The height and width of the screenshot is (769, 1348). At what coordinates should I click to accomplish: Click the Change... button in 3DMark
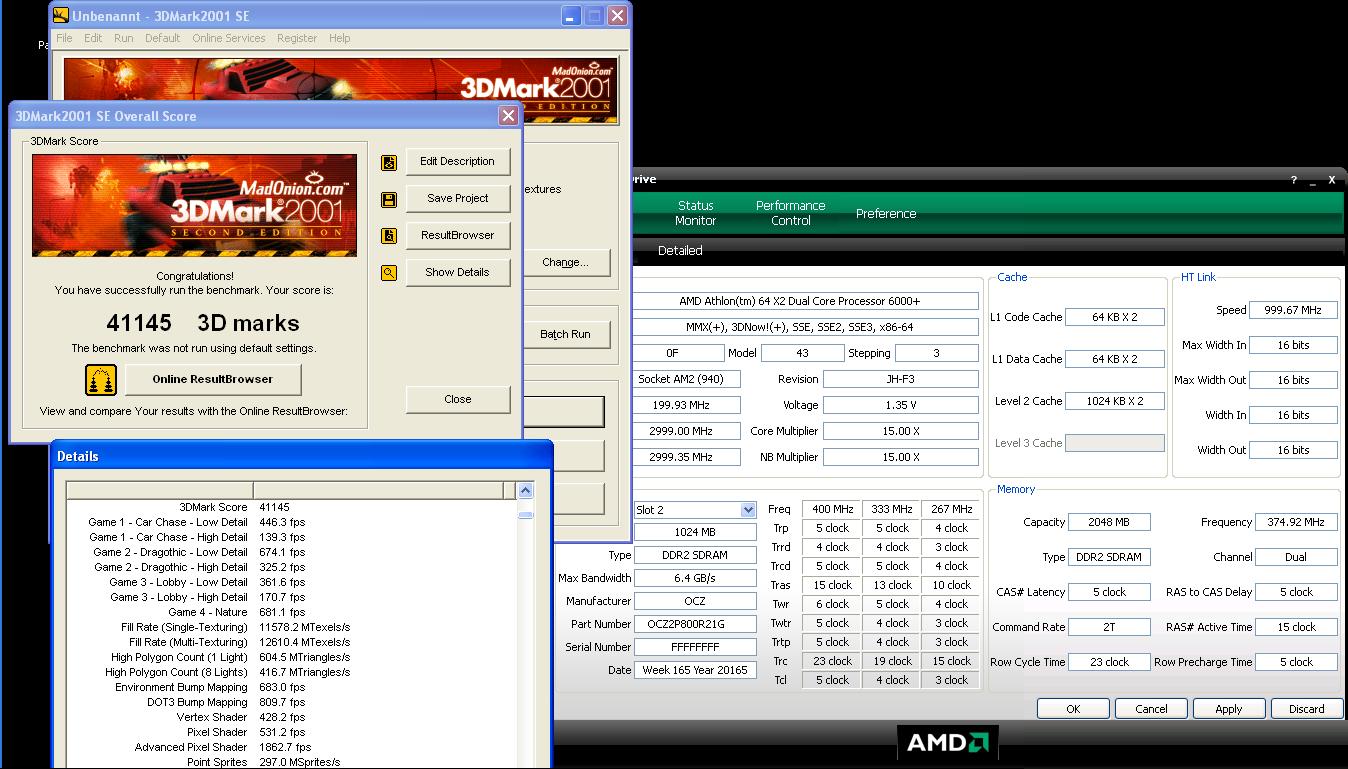tap(565, 263)
